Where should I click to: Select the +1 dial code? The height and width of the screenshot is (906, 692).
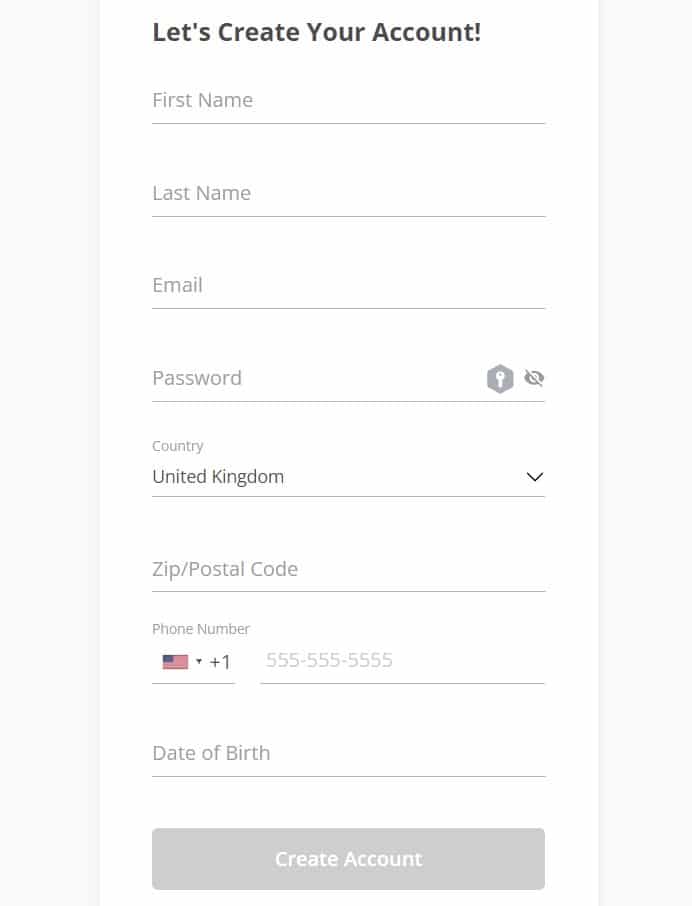tap(219, 662)
